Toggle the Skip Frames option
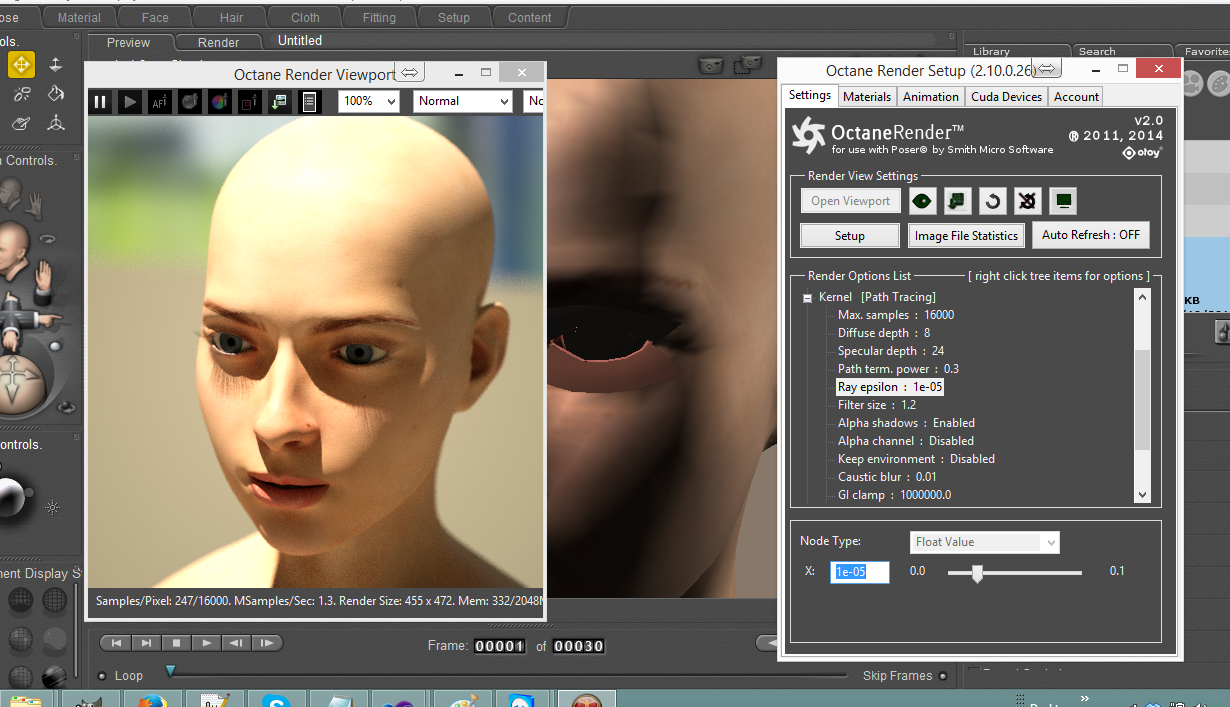The width and height of the screenshot is (1230, 707). coord(941,676)
